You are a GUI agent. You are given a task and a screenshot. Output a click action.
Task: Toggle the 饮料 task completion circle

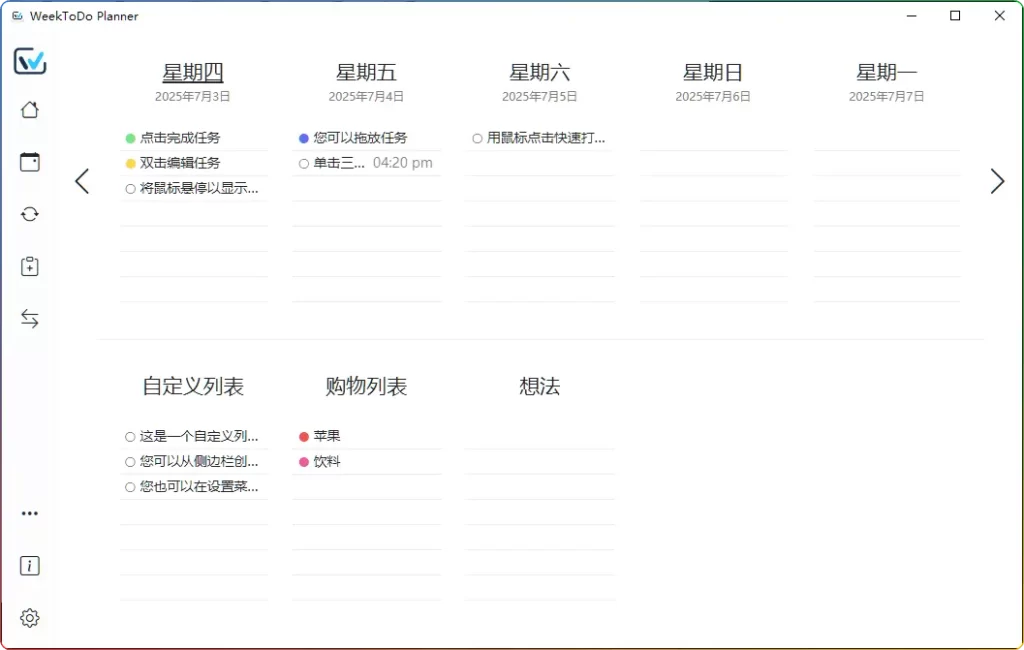[303, 461]
